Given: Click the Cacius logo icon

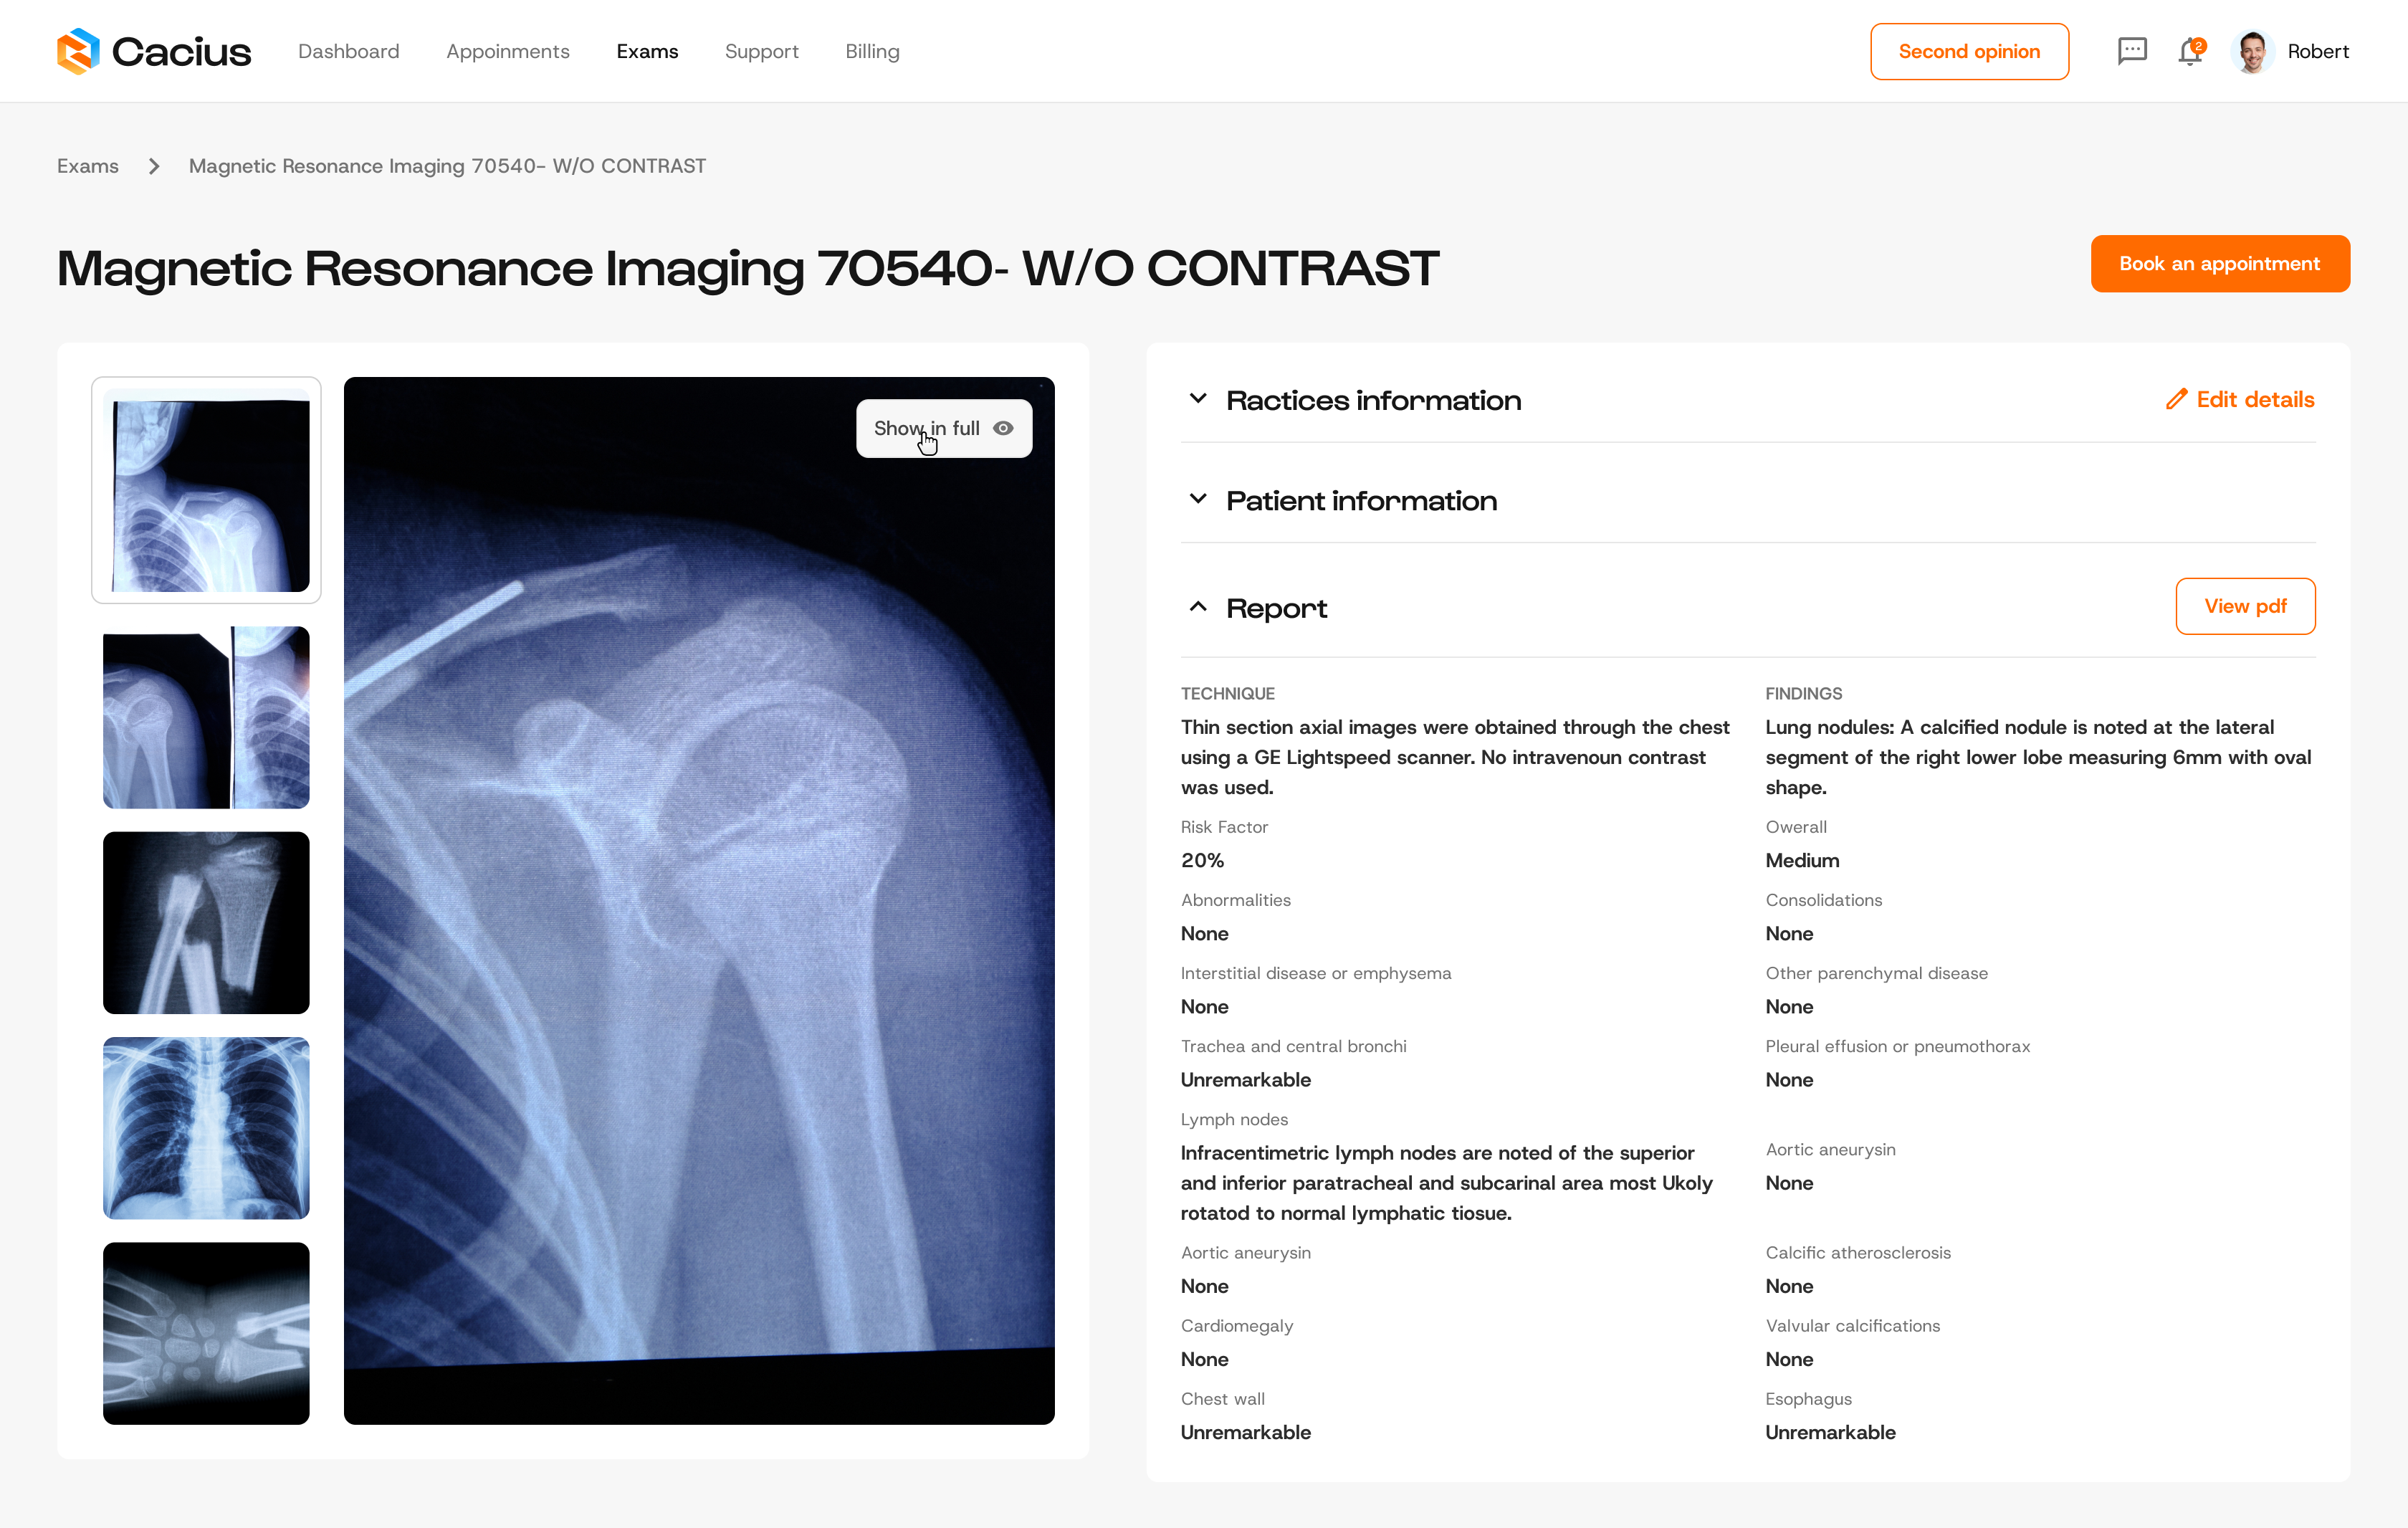Looking at the screenshot, I should pyautogui.click(x=78, y=51).
